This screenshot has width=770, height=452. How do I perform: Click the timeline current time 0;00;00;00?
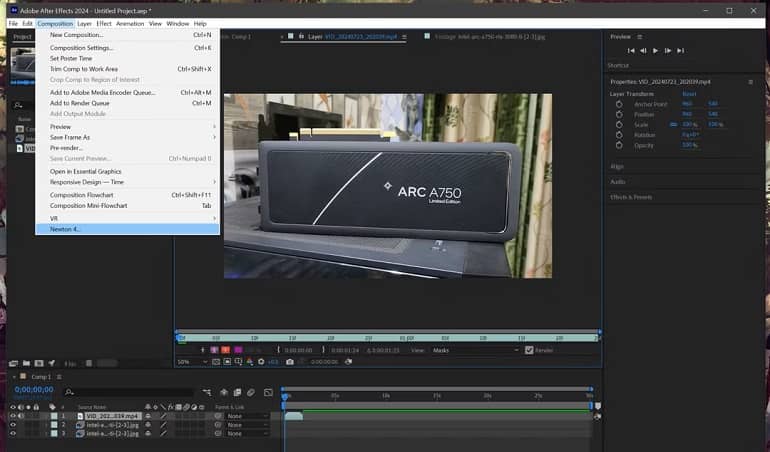pyautogui.click(x=34, y=390)
